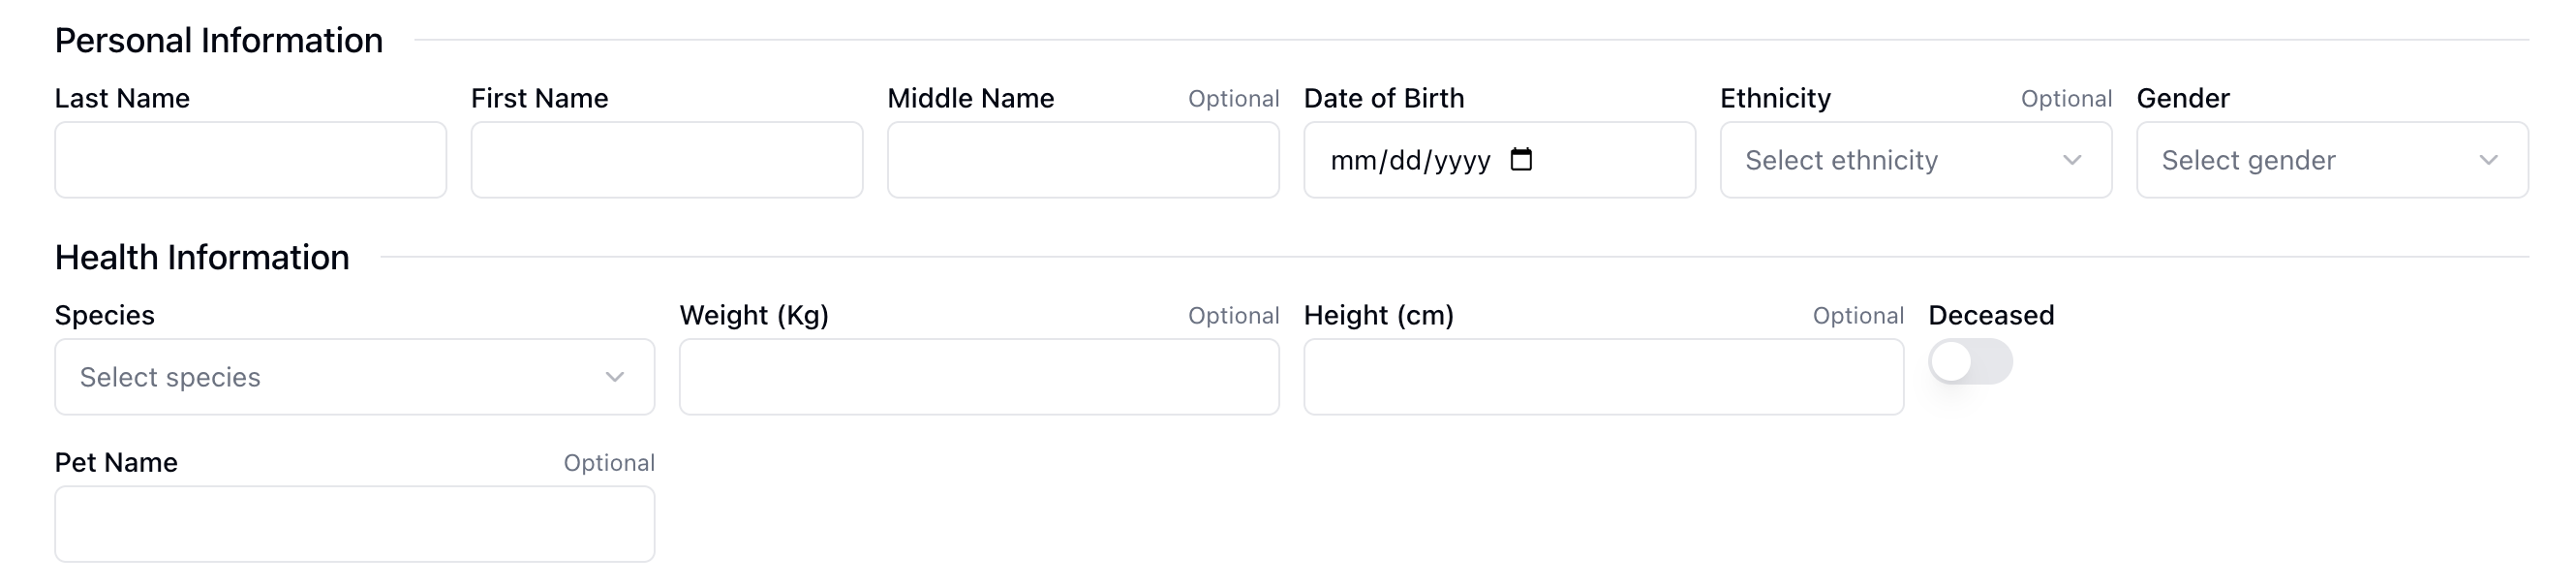2576x588 pixels.
Task: Click the "Date of Birth" label
Action: click(x=1384, y=98)
